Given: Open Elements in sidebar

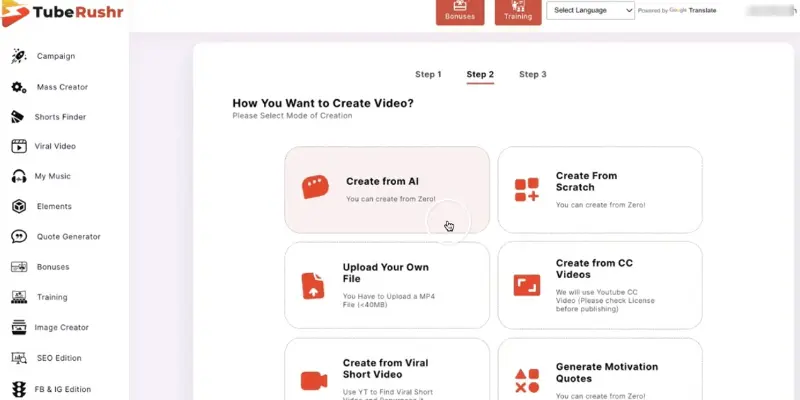Looking at the screenshot, I should tap(54, 207).
